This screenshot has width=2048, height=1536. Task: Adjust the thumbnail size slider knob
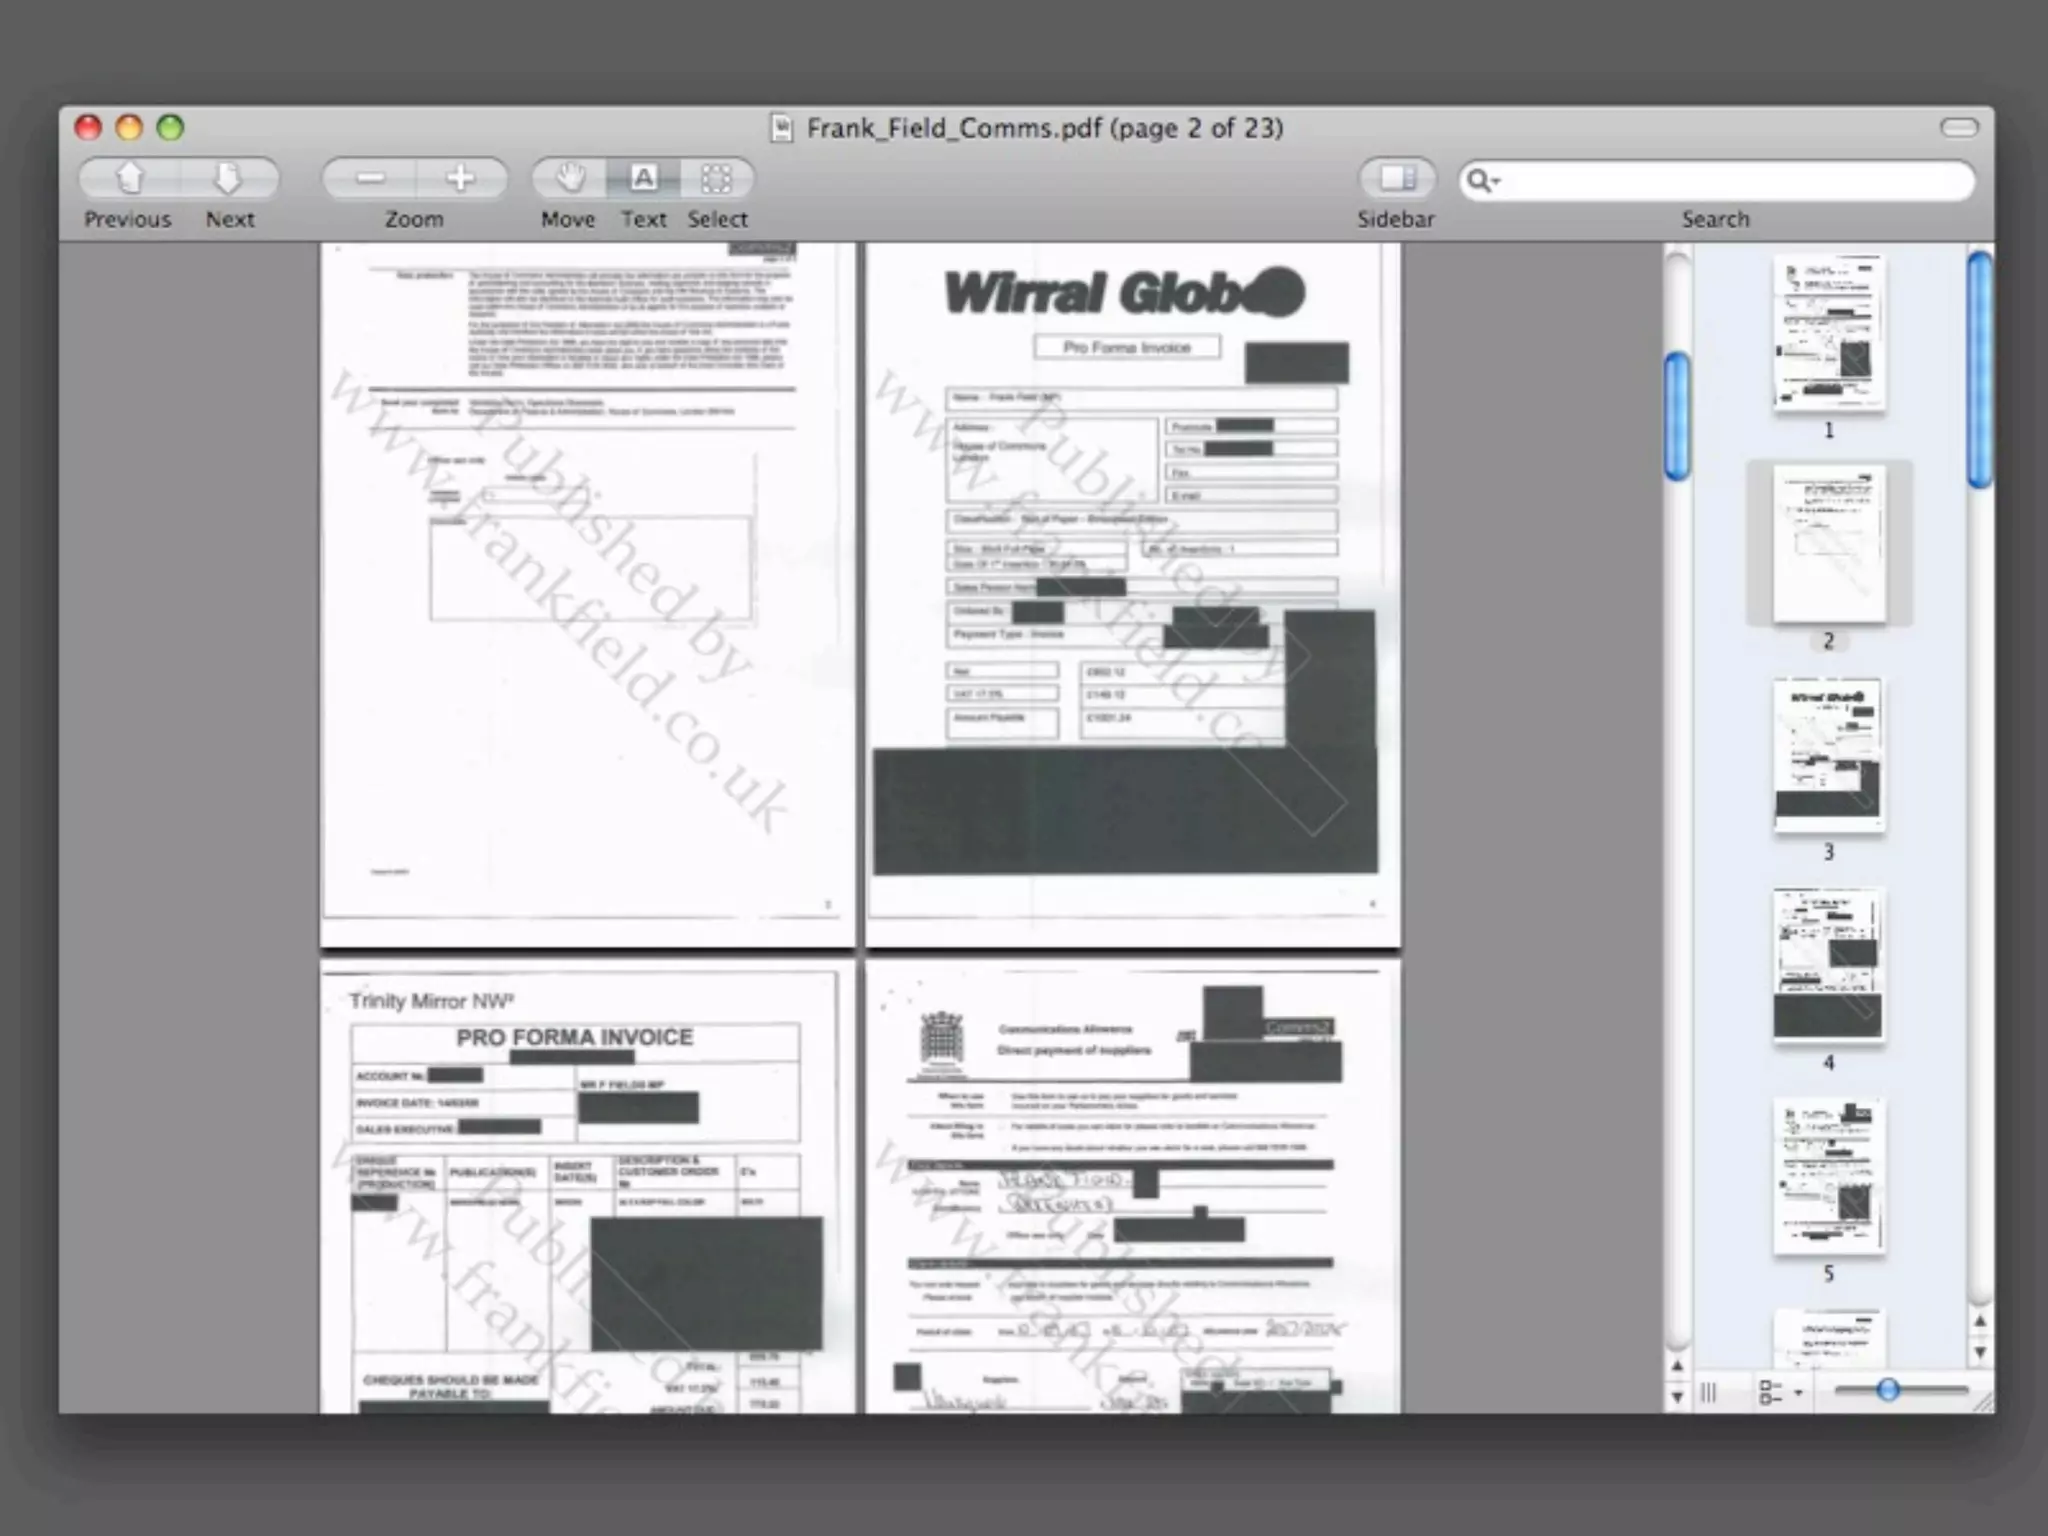[x=1887, y=1390]
